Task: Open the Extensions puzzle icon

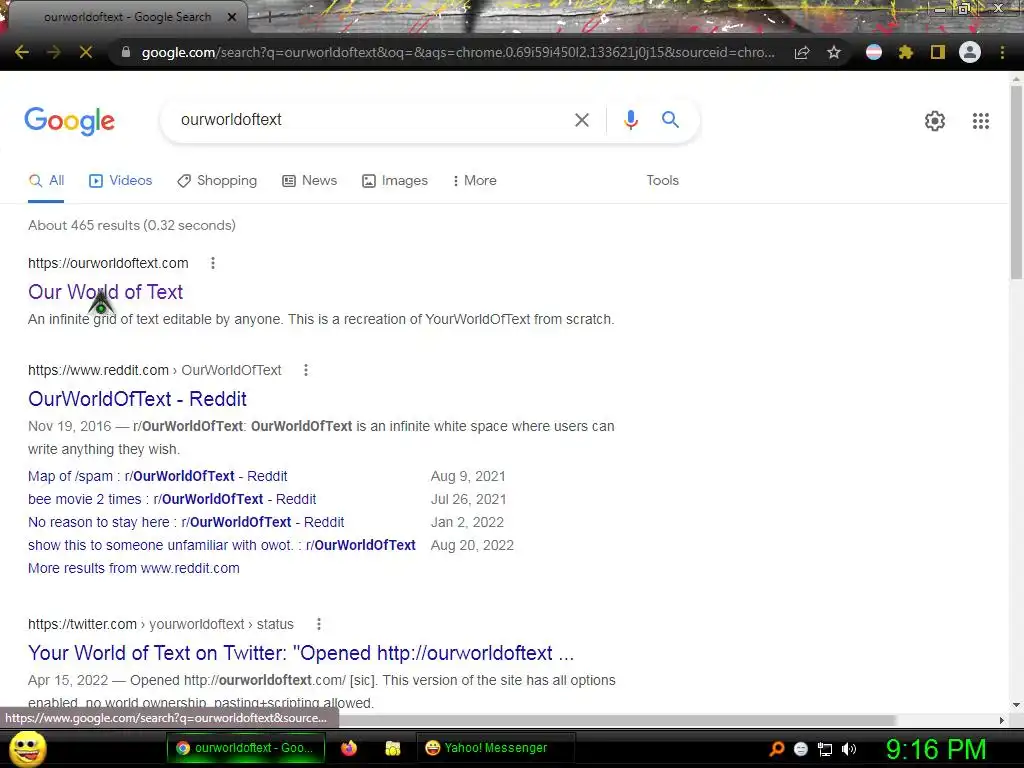Action: [x=905, y=52]
